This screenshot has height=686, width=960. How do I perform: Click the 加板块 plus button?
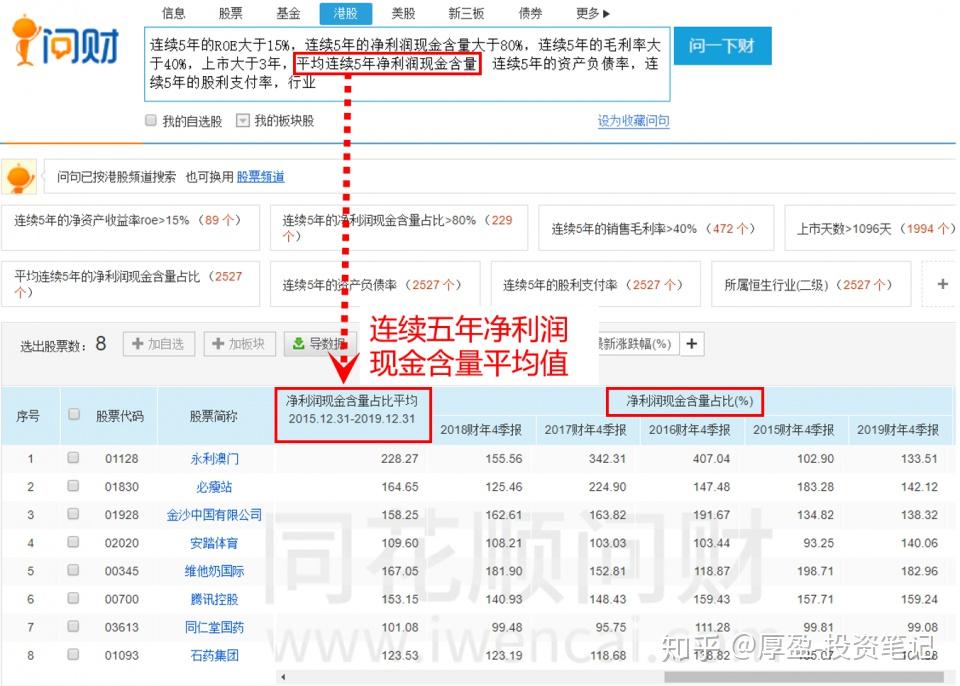239,344
